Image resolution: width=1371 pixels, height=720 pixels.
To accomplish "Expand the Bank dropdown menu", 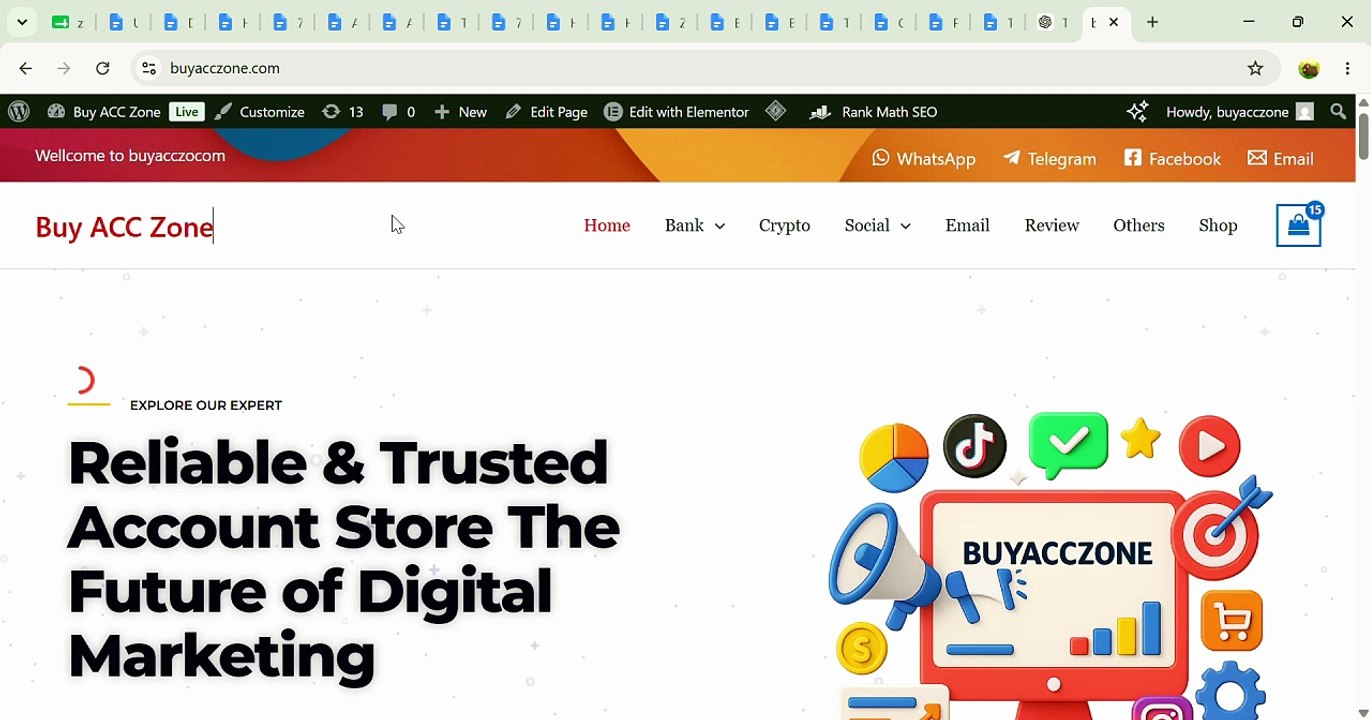I will pos(695,225).
